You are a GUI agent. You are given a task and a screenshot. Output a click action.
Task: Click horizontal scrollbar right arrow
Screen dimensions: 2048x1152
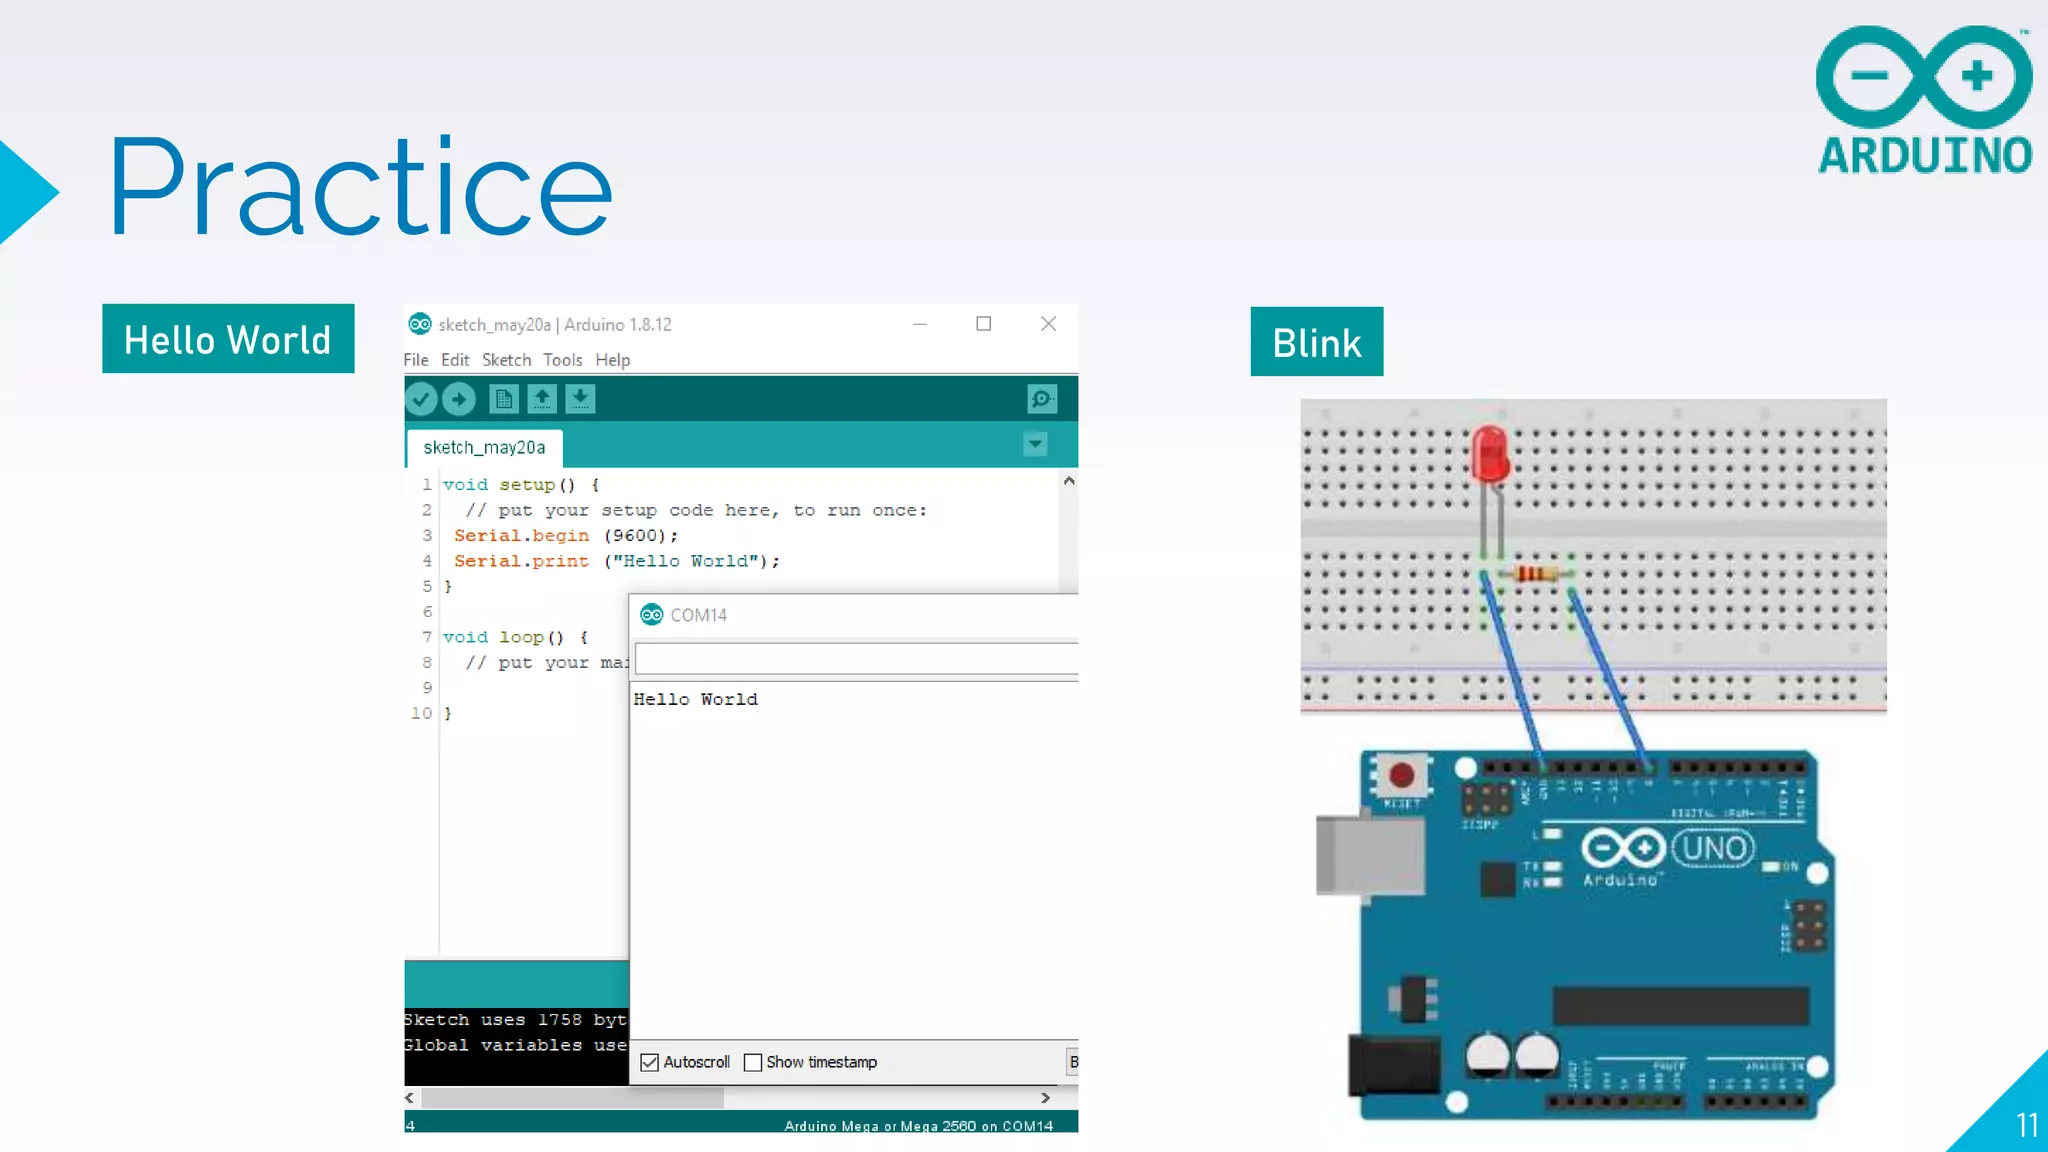[x=1045, y=1098]
